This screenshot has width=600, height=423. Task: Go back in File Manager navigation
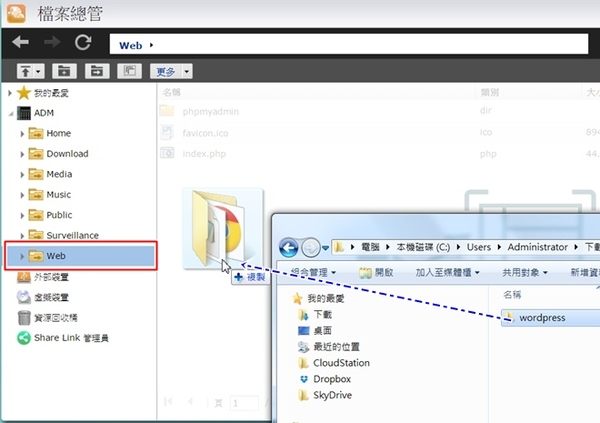click(20, 42)
